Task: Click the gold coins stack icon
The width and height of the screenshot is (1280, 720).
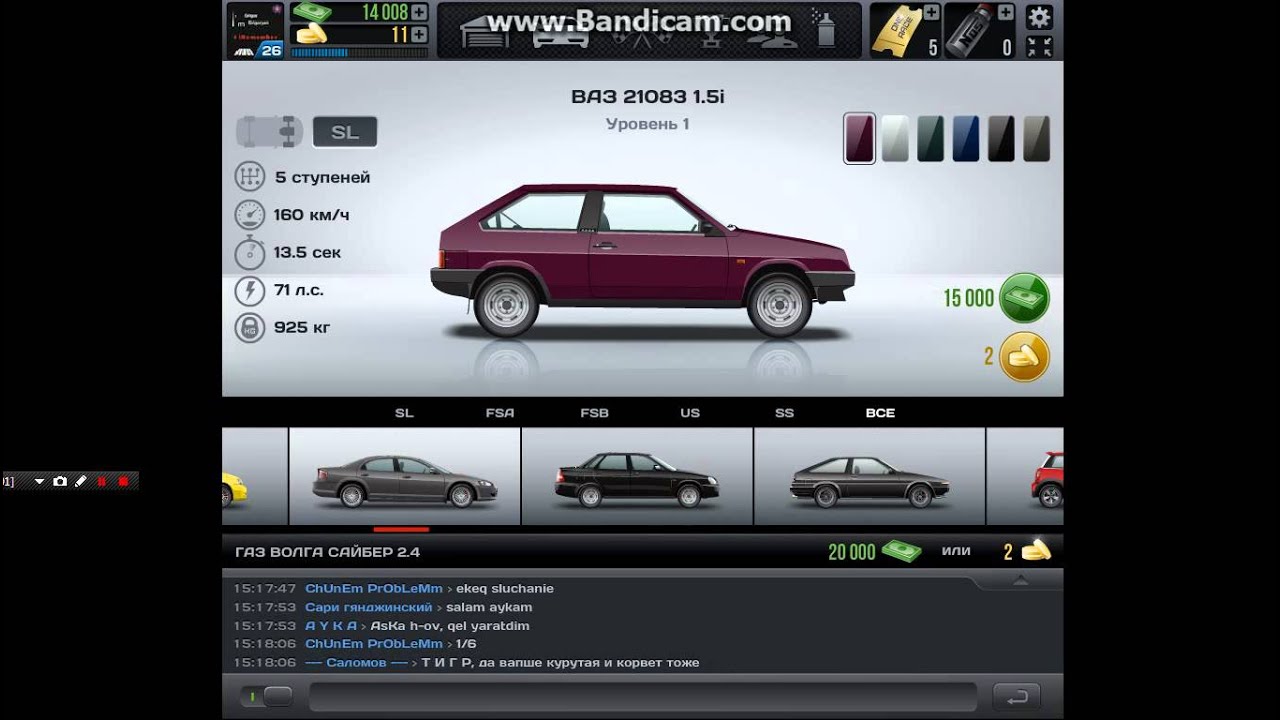Action: click(x=312, y=34)
